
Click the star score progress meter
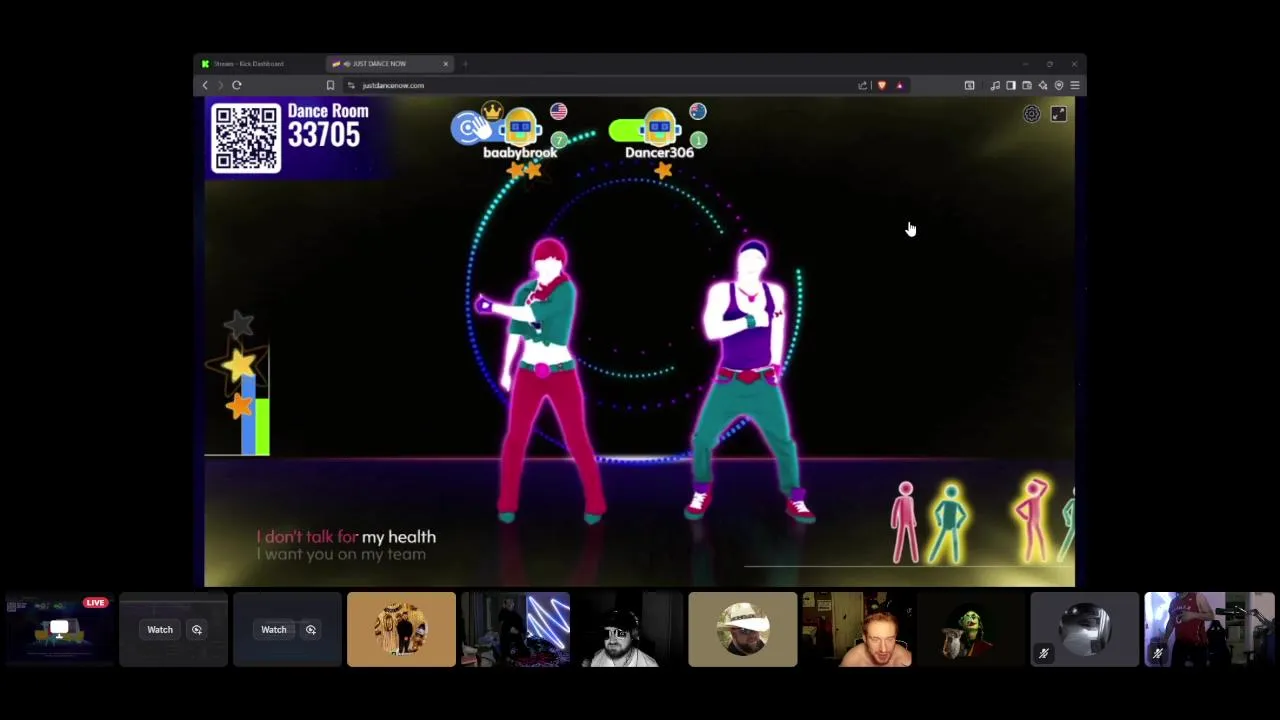point(240,383)
